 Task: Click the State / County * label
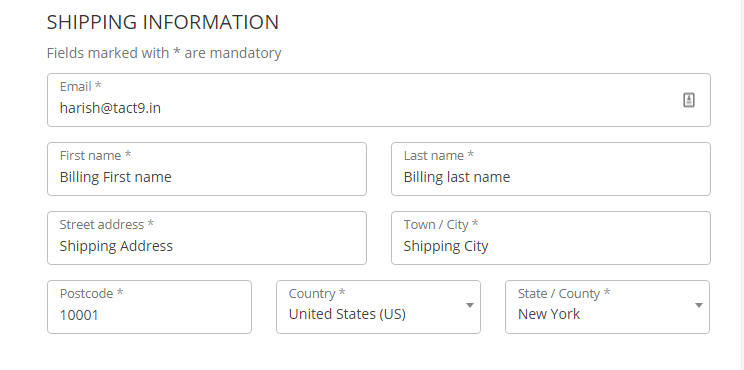point(564,294)
